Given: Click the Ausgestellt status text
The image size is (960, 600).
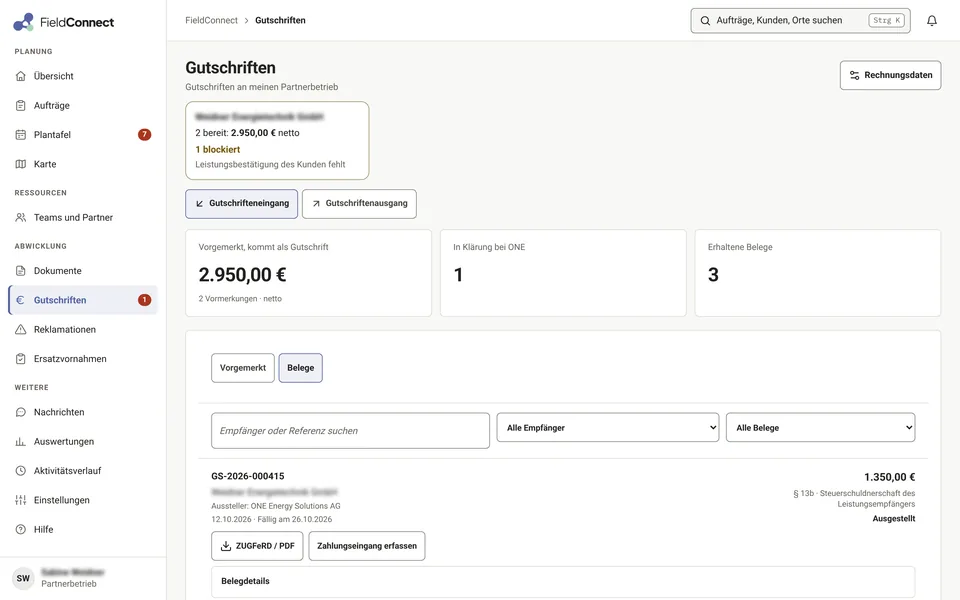Looking at the screenshot, I should coord(894,519).
